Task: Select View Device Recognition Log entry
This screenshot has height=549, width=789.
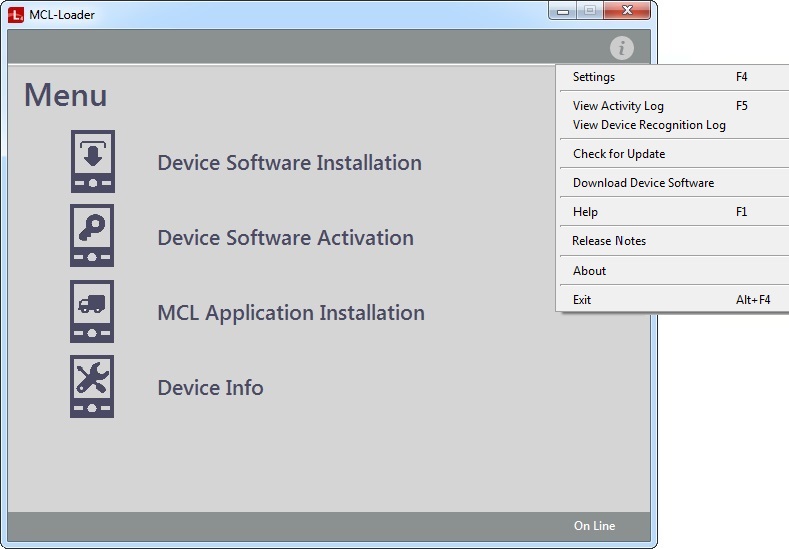Action: pos(674,125)
